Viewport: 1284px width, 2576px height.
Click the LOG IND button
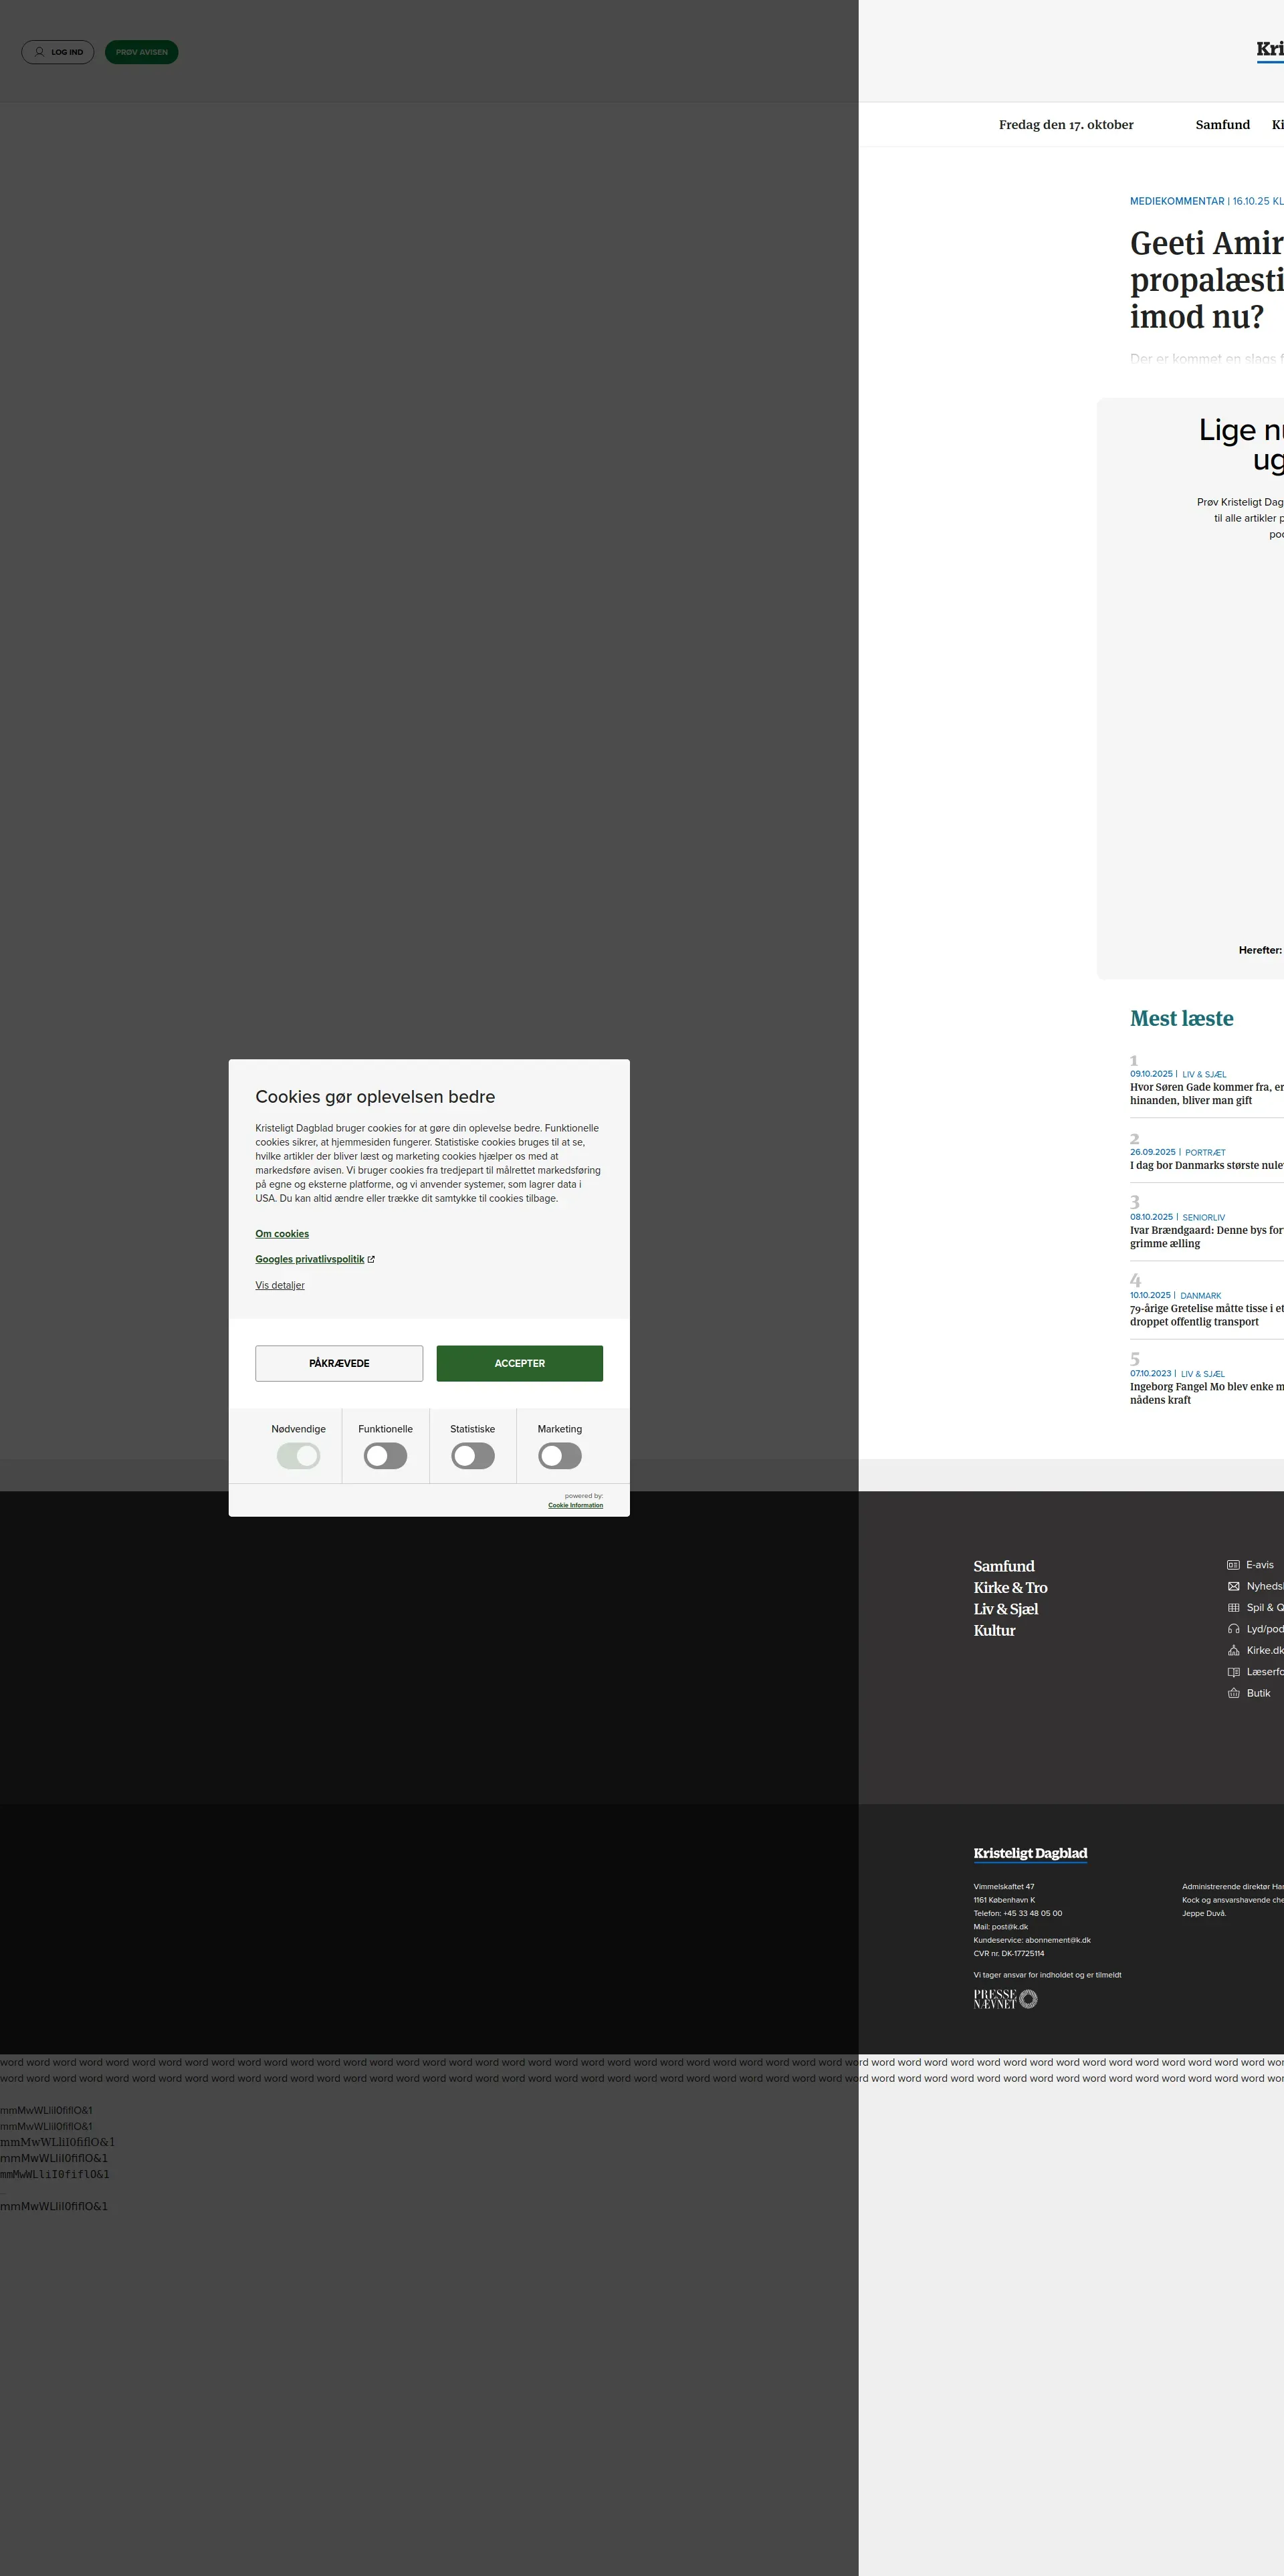click(58, 52)
